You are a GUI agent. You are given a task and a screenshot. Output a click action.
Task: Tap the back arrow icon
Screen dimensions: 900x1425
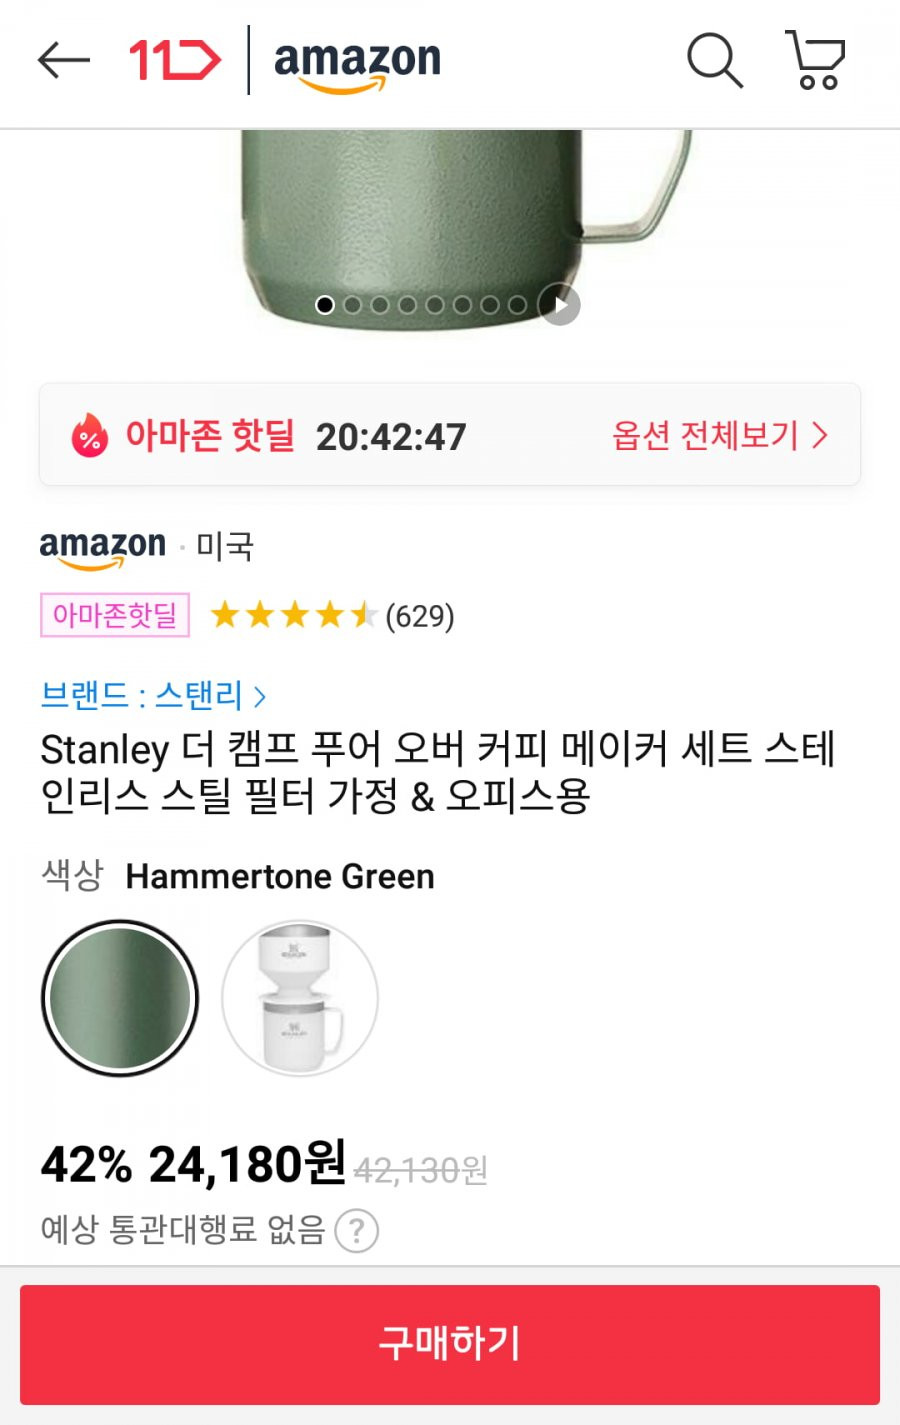tap(64, 60)
